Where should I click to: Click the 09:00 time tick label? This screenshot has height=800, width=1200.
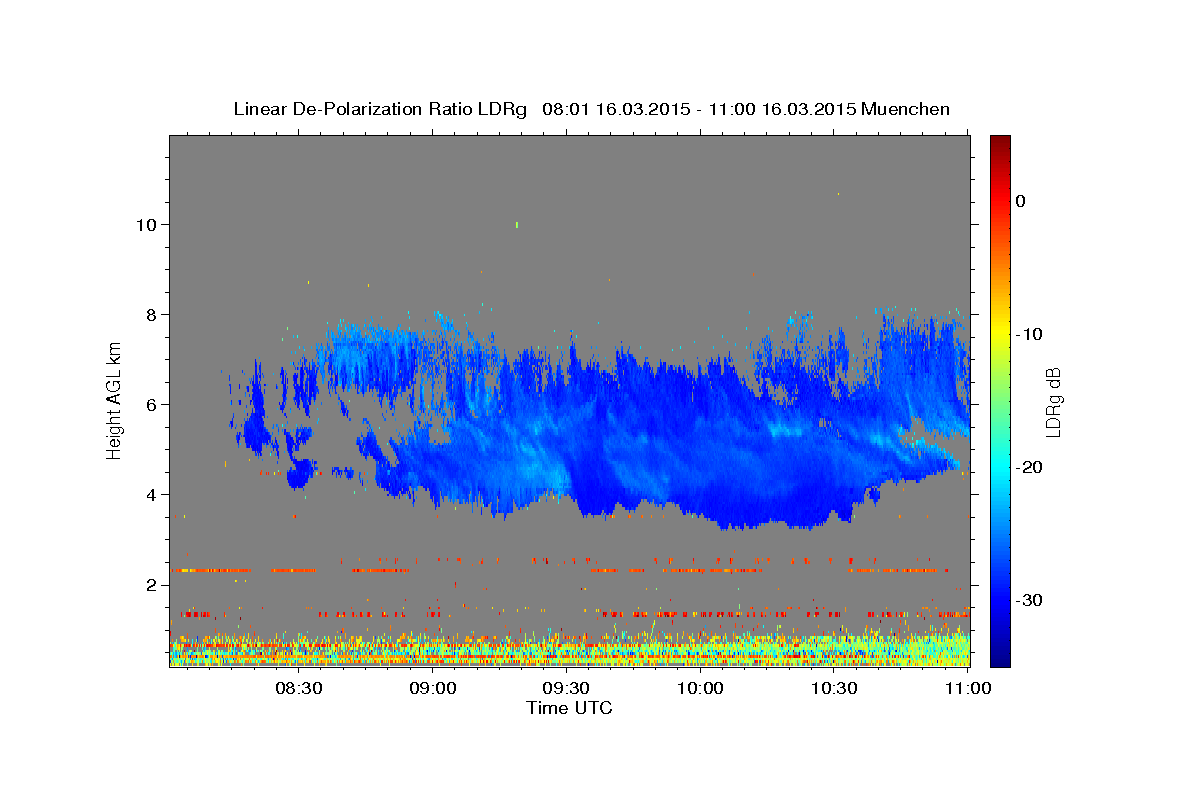point(433,688)
